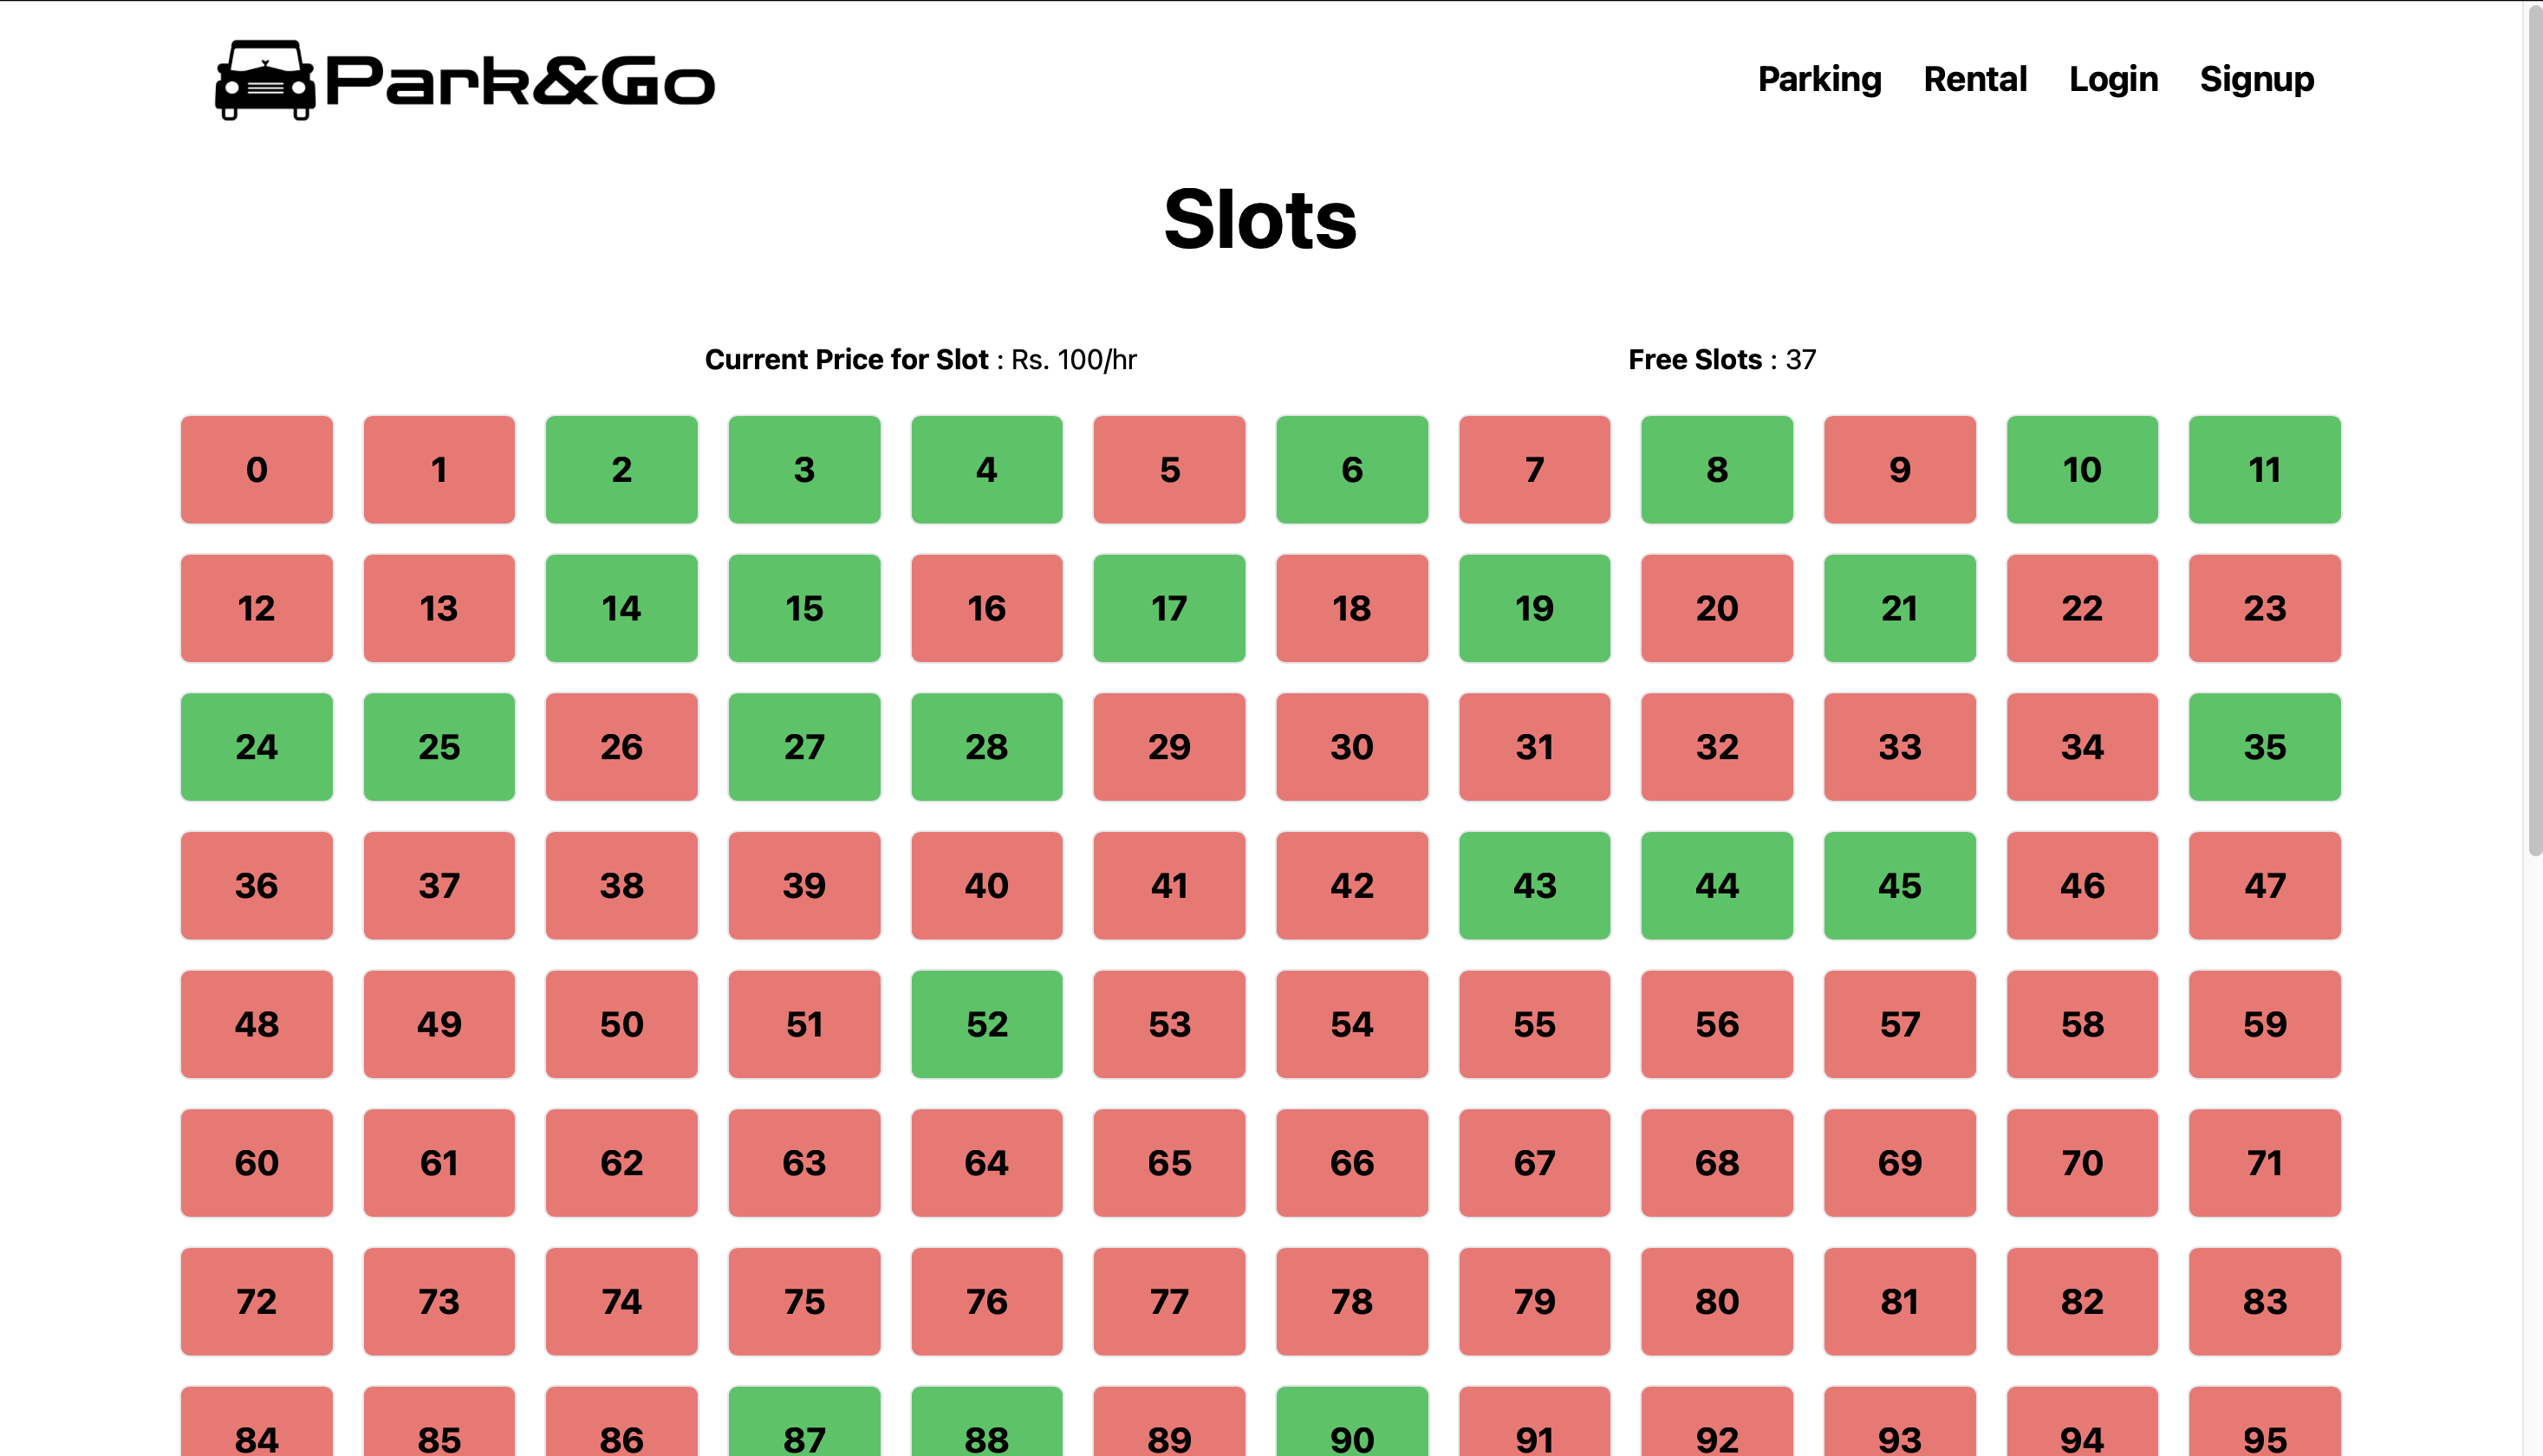Viewport: 2543px width, 1456px height.
Task: Select free slot 24
Action: 256,747
